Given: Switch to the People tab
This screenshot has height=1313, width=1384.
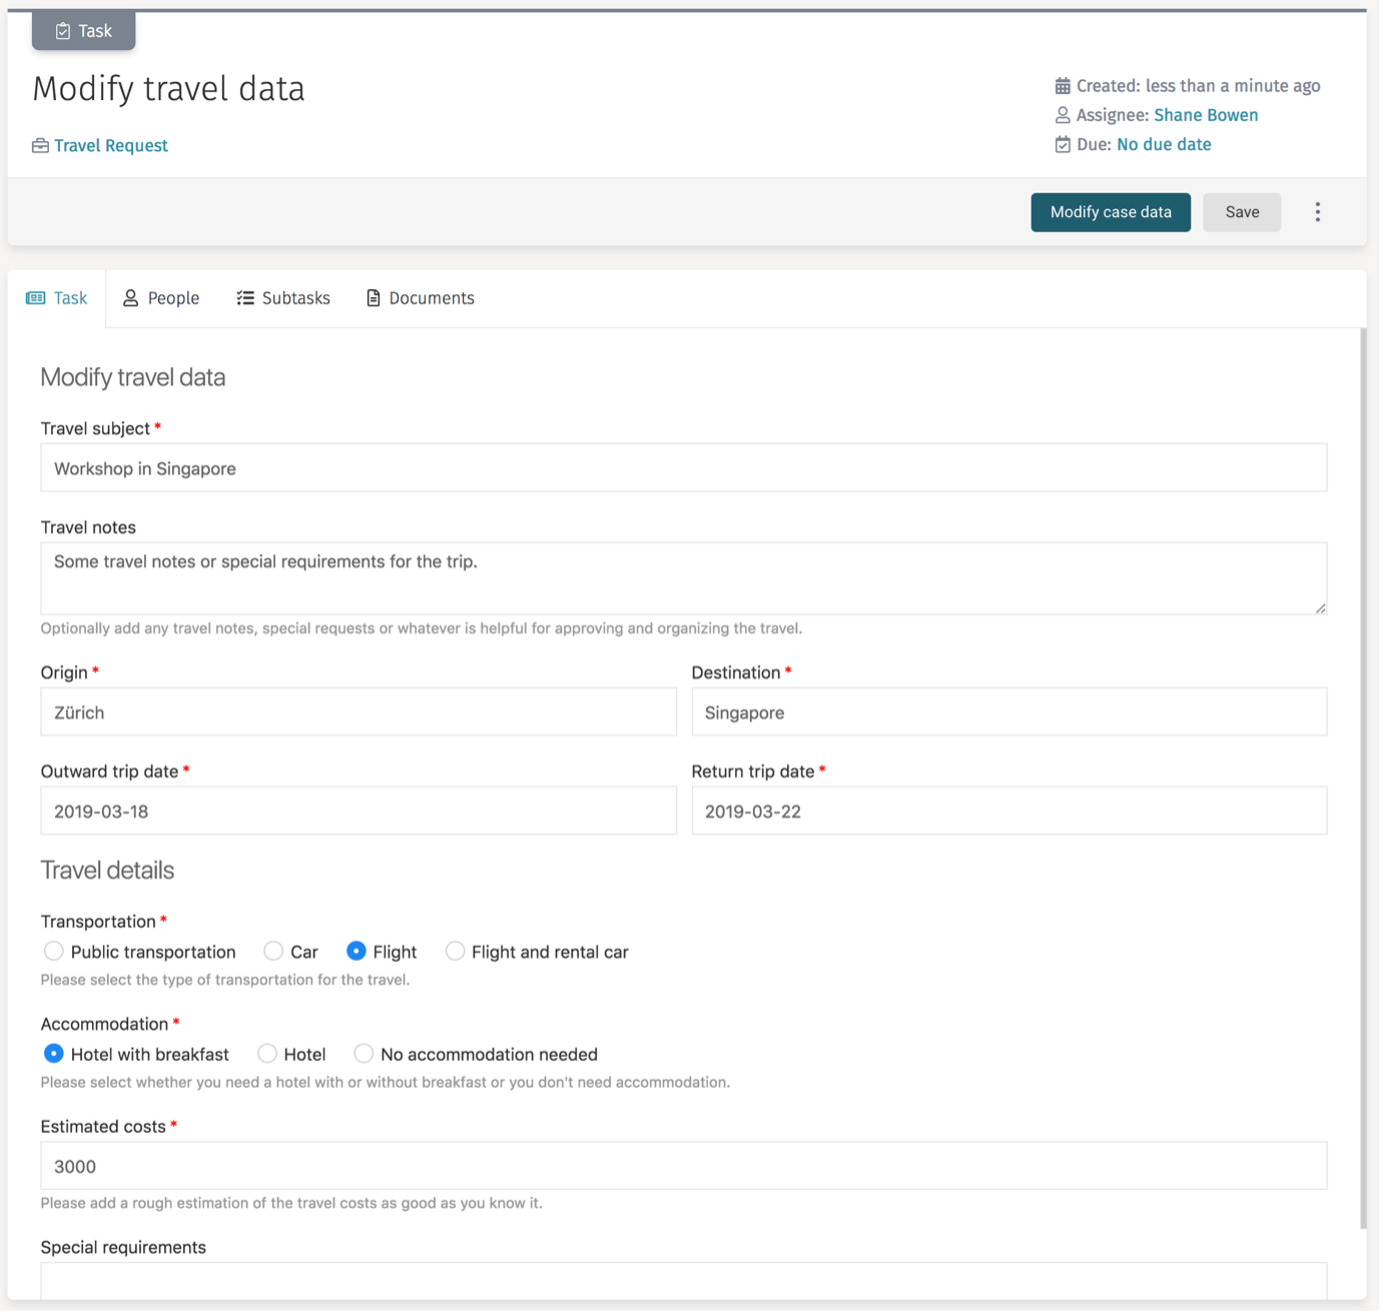Looking at the screenshot, I should (x=161, y=297).
